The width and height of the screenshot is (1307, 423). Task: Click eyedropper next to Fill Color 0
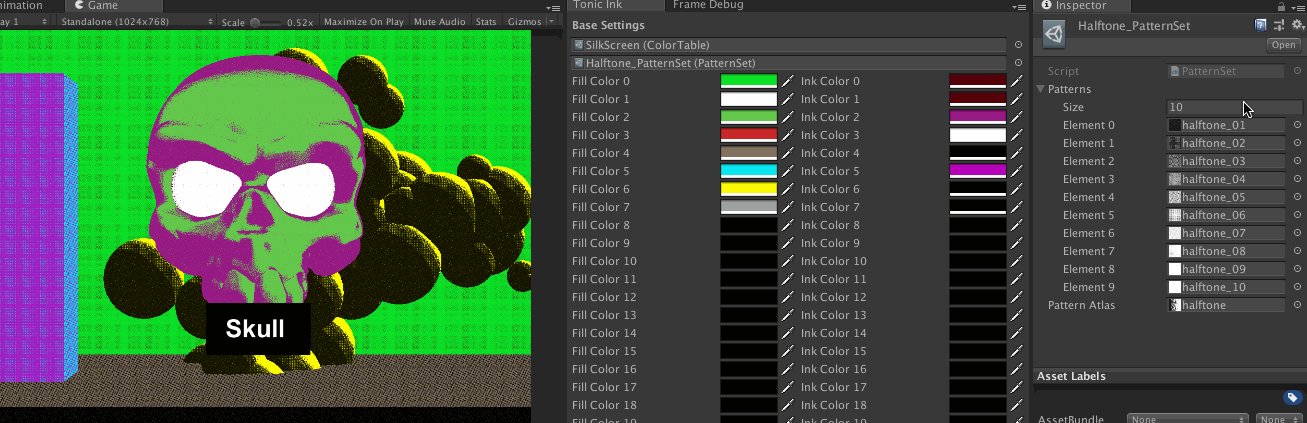787,82
